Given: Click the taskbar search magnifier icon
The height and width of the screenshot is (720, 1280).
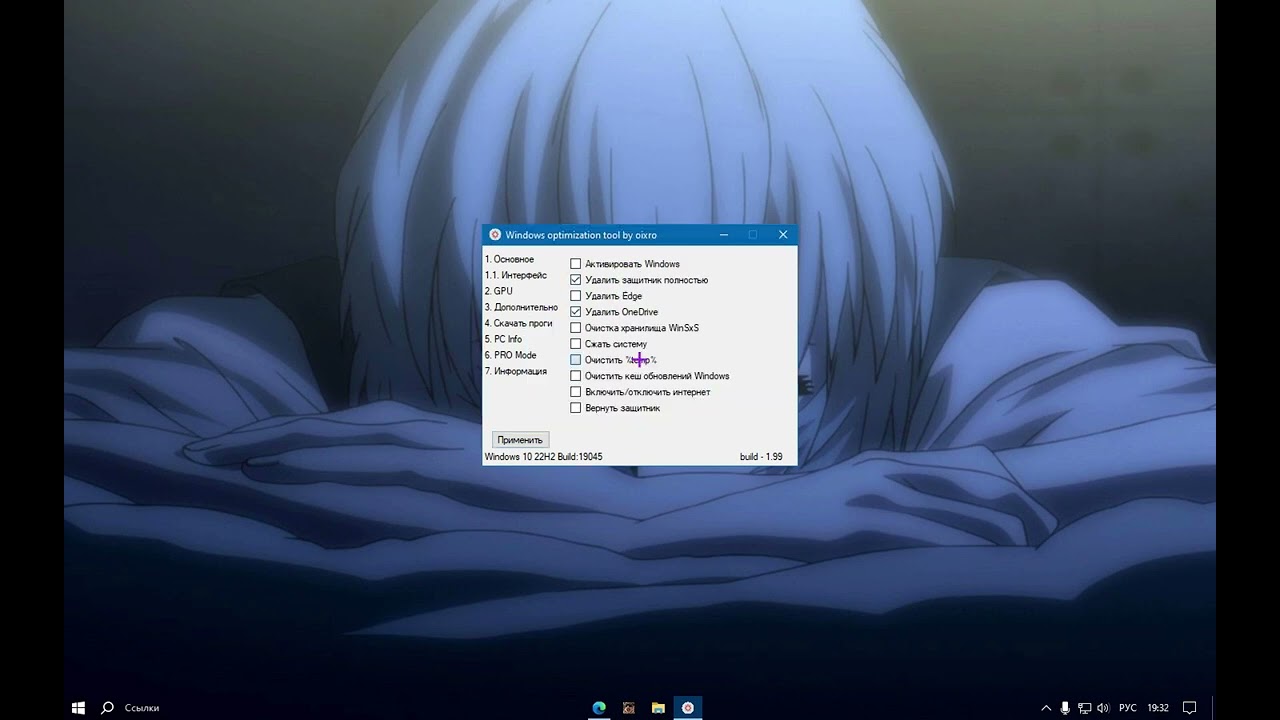Looking at the screenshot, I should (x=107, y=708).
